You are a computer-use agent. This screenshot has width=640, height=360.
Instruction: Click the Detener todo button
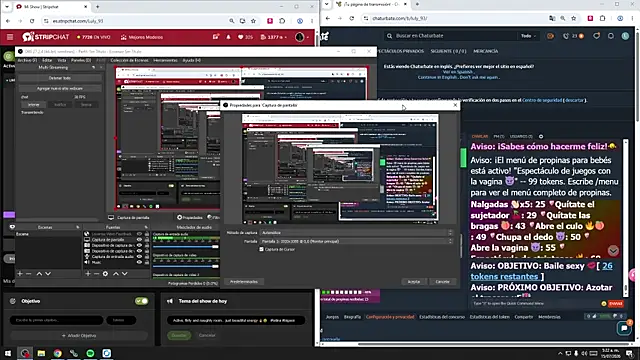[60, 78]
